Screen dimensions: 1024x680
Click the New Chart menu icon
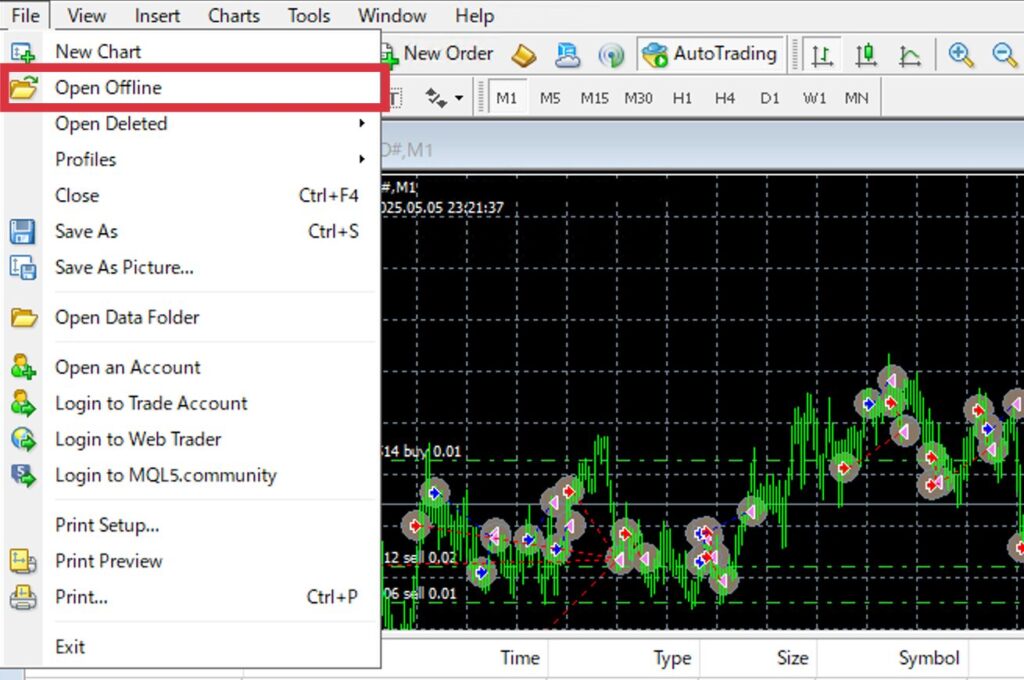[x=23, y=52]
